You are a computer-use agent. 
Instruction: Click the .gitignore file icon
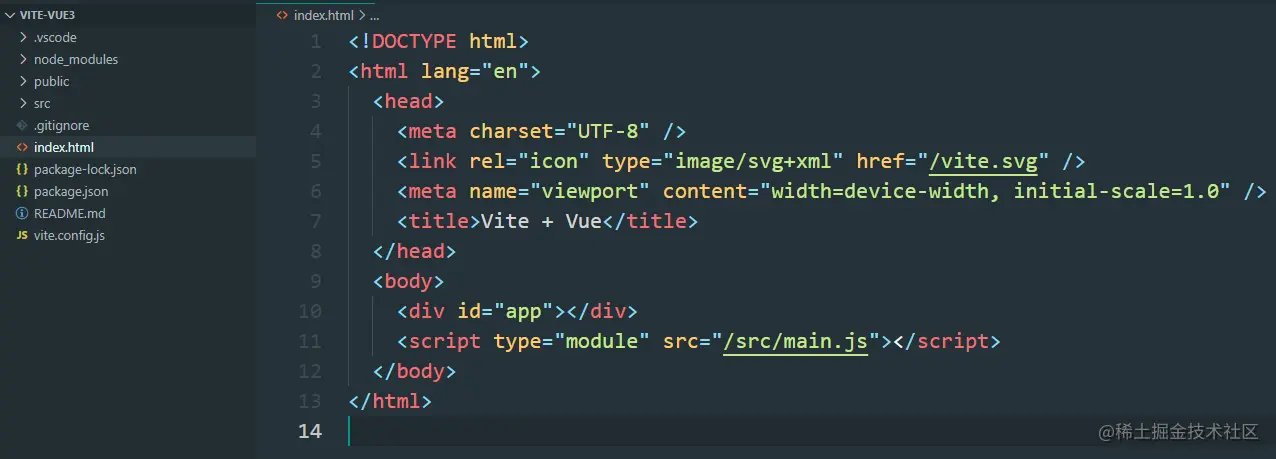[23, 125]
